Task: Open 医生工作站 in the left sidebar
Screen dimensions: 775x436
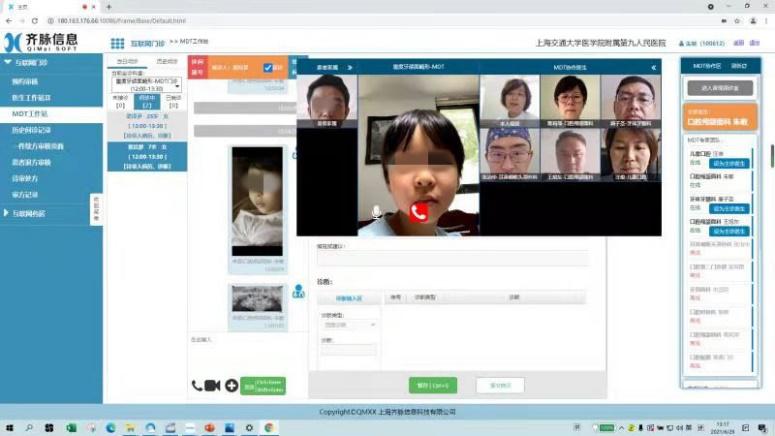Action: pyautogui.click(x=30, y=98)
